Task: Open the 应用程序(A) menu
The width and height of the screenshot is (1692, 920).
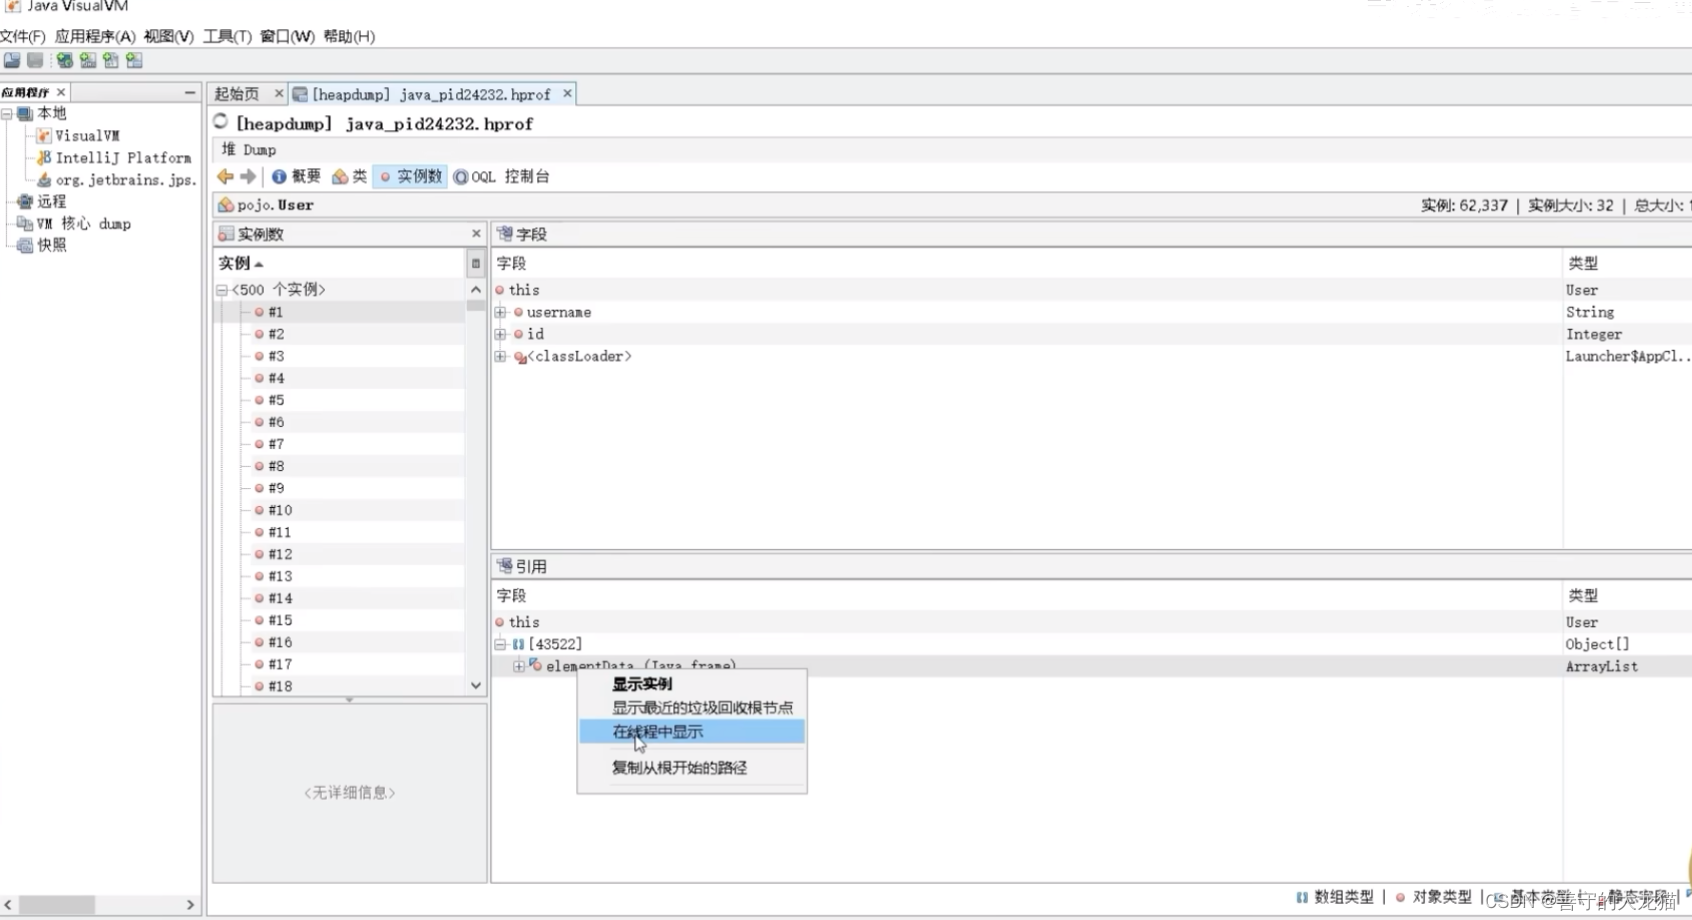Action: [x=95, y=36]
